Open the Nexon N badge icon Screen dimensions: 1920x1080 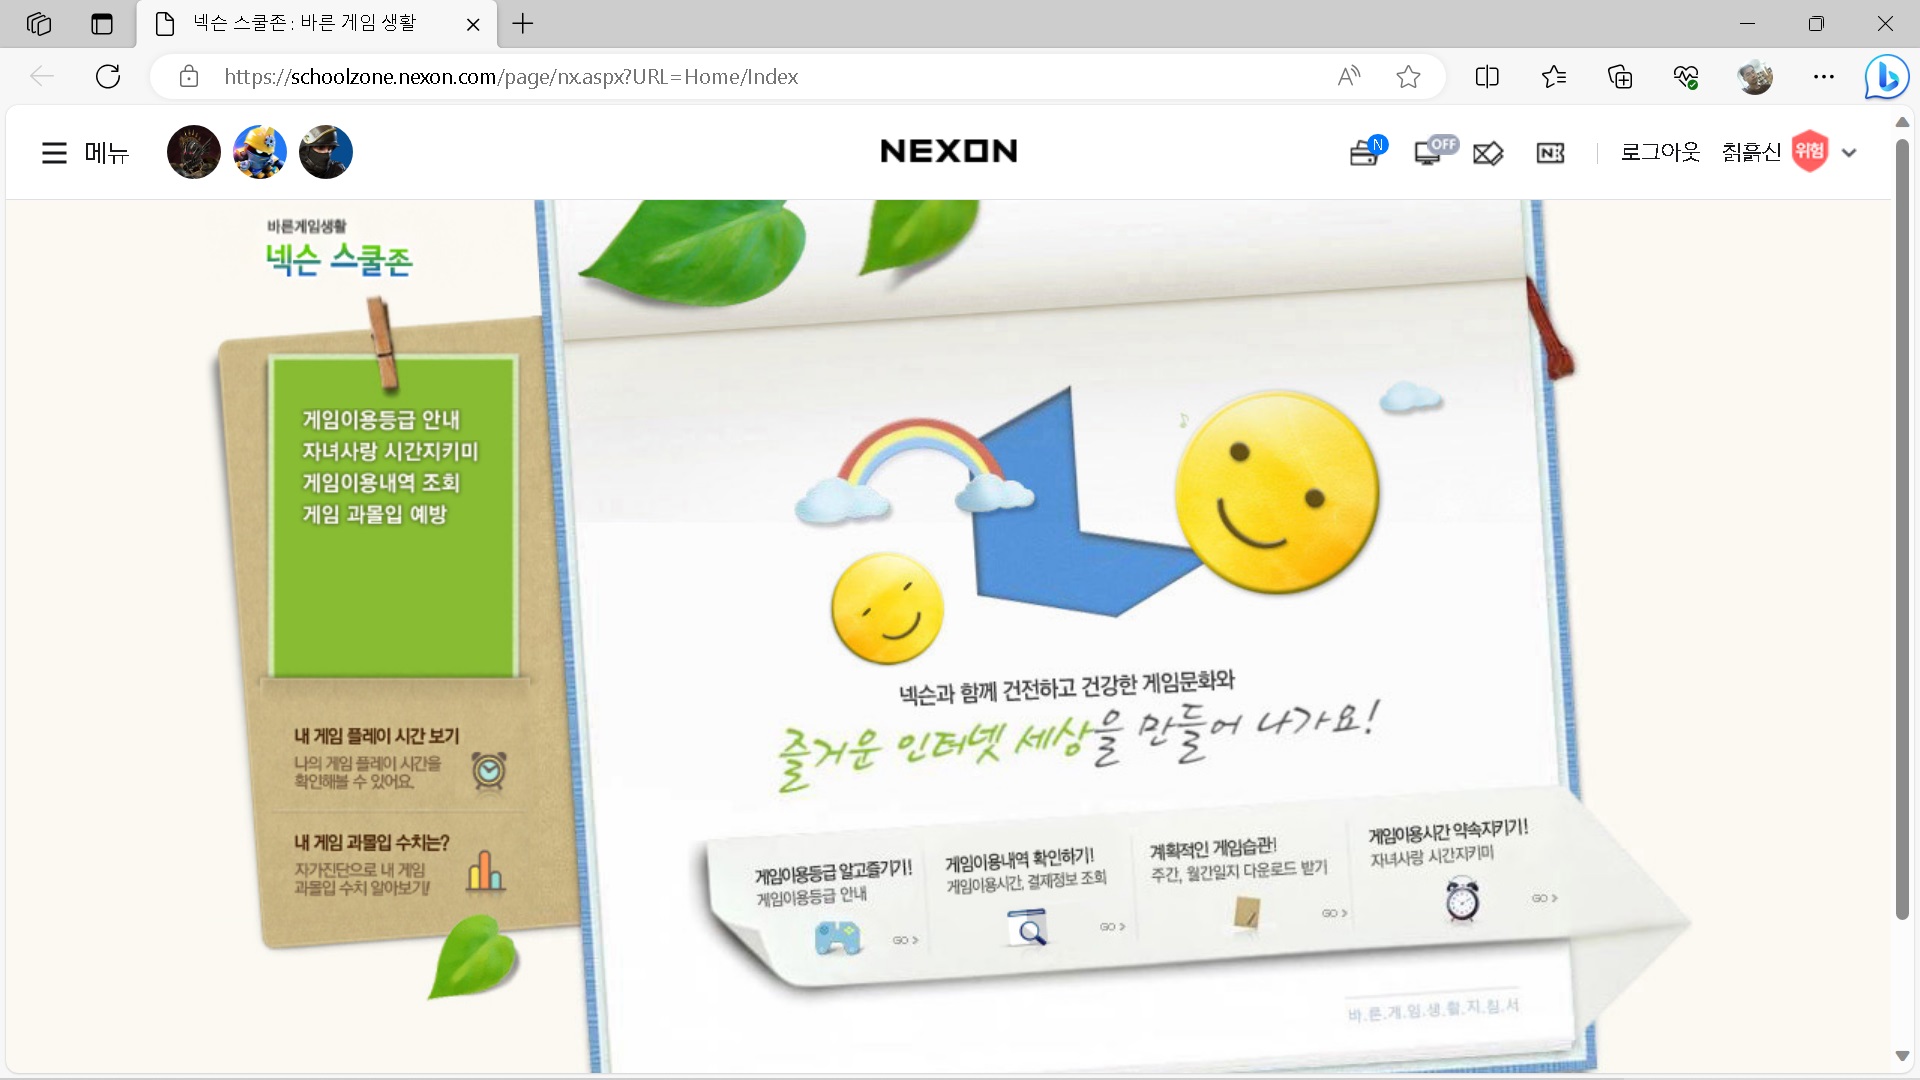[x=1550, y=153]
